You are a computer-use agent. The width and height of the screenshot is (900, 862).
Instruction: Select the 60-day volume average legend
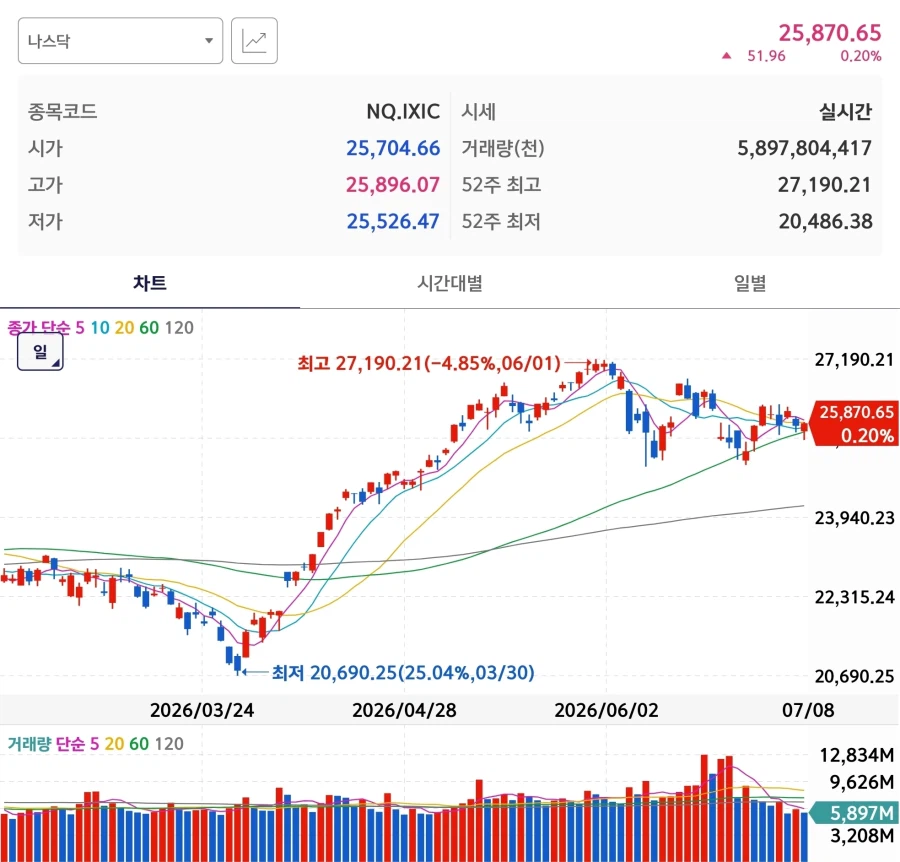click(139, 744)
